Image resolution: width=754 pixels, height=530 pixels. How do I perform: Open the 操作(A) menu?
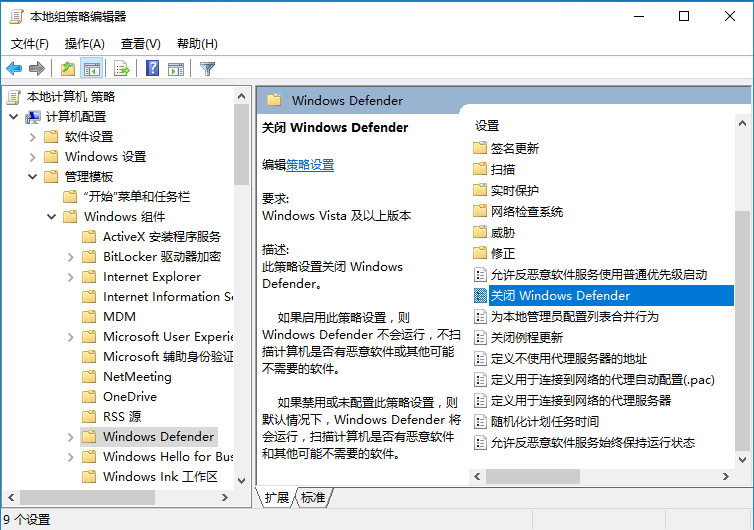85,44
